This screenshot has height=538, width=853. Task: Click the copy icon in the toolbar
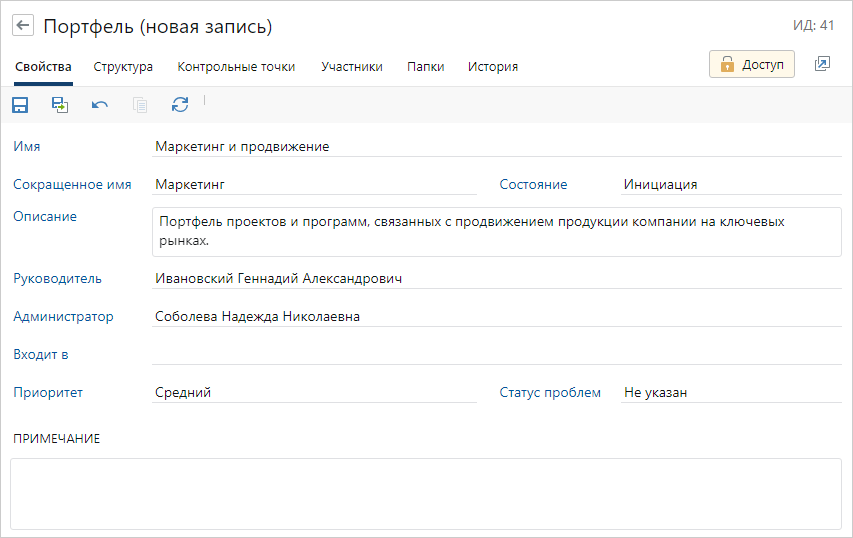[x=140, y=104]
